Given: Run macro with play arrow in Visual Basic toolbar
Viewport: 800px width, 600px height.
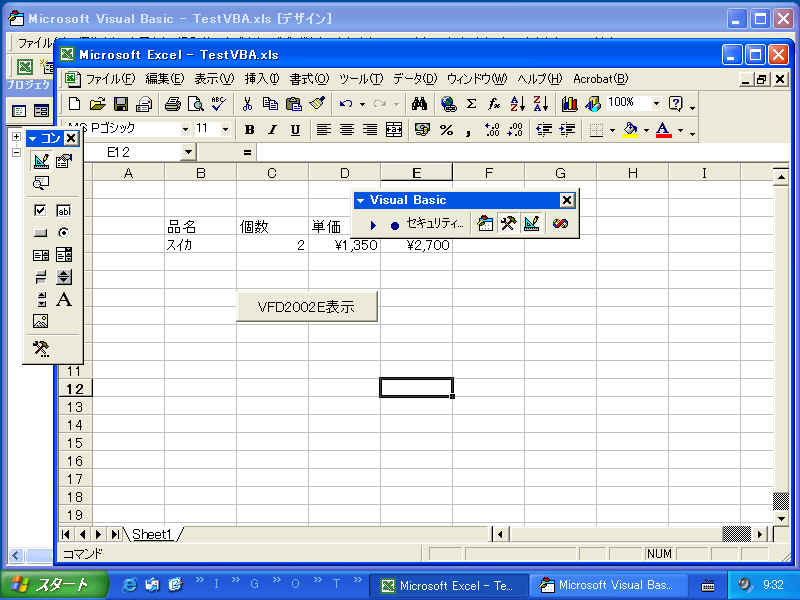Looking at the screenshot, I should click(x=373, y=224).
